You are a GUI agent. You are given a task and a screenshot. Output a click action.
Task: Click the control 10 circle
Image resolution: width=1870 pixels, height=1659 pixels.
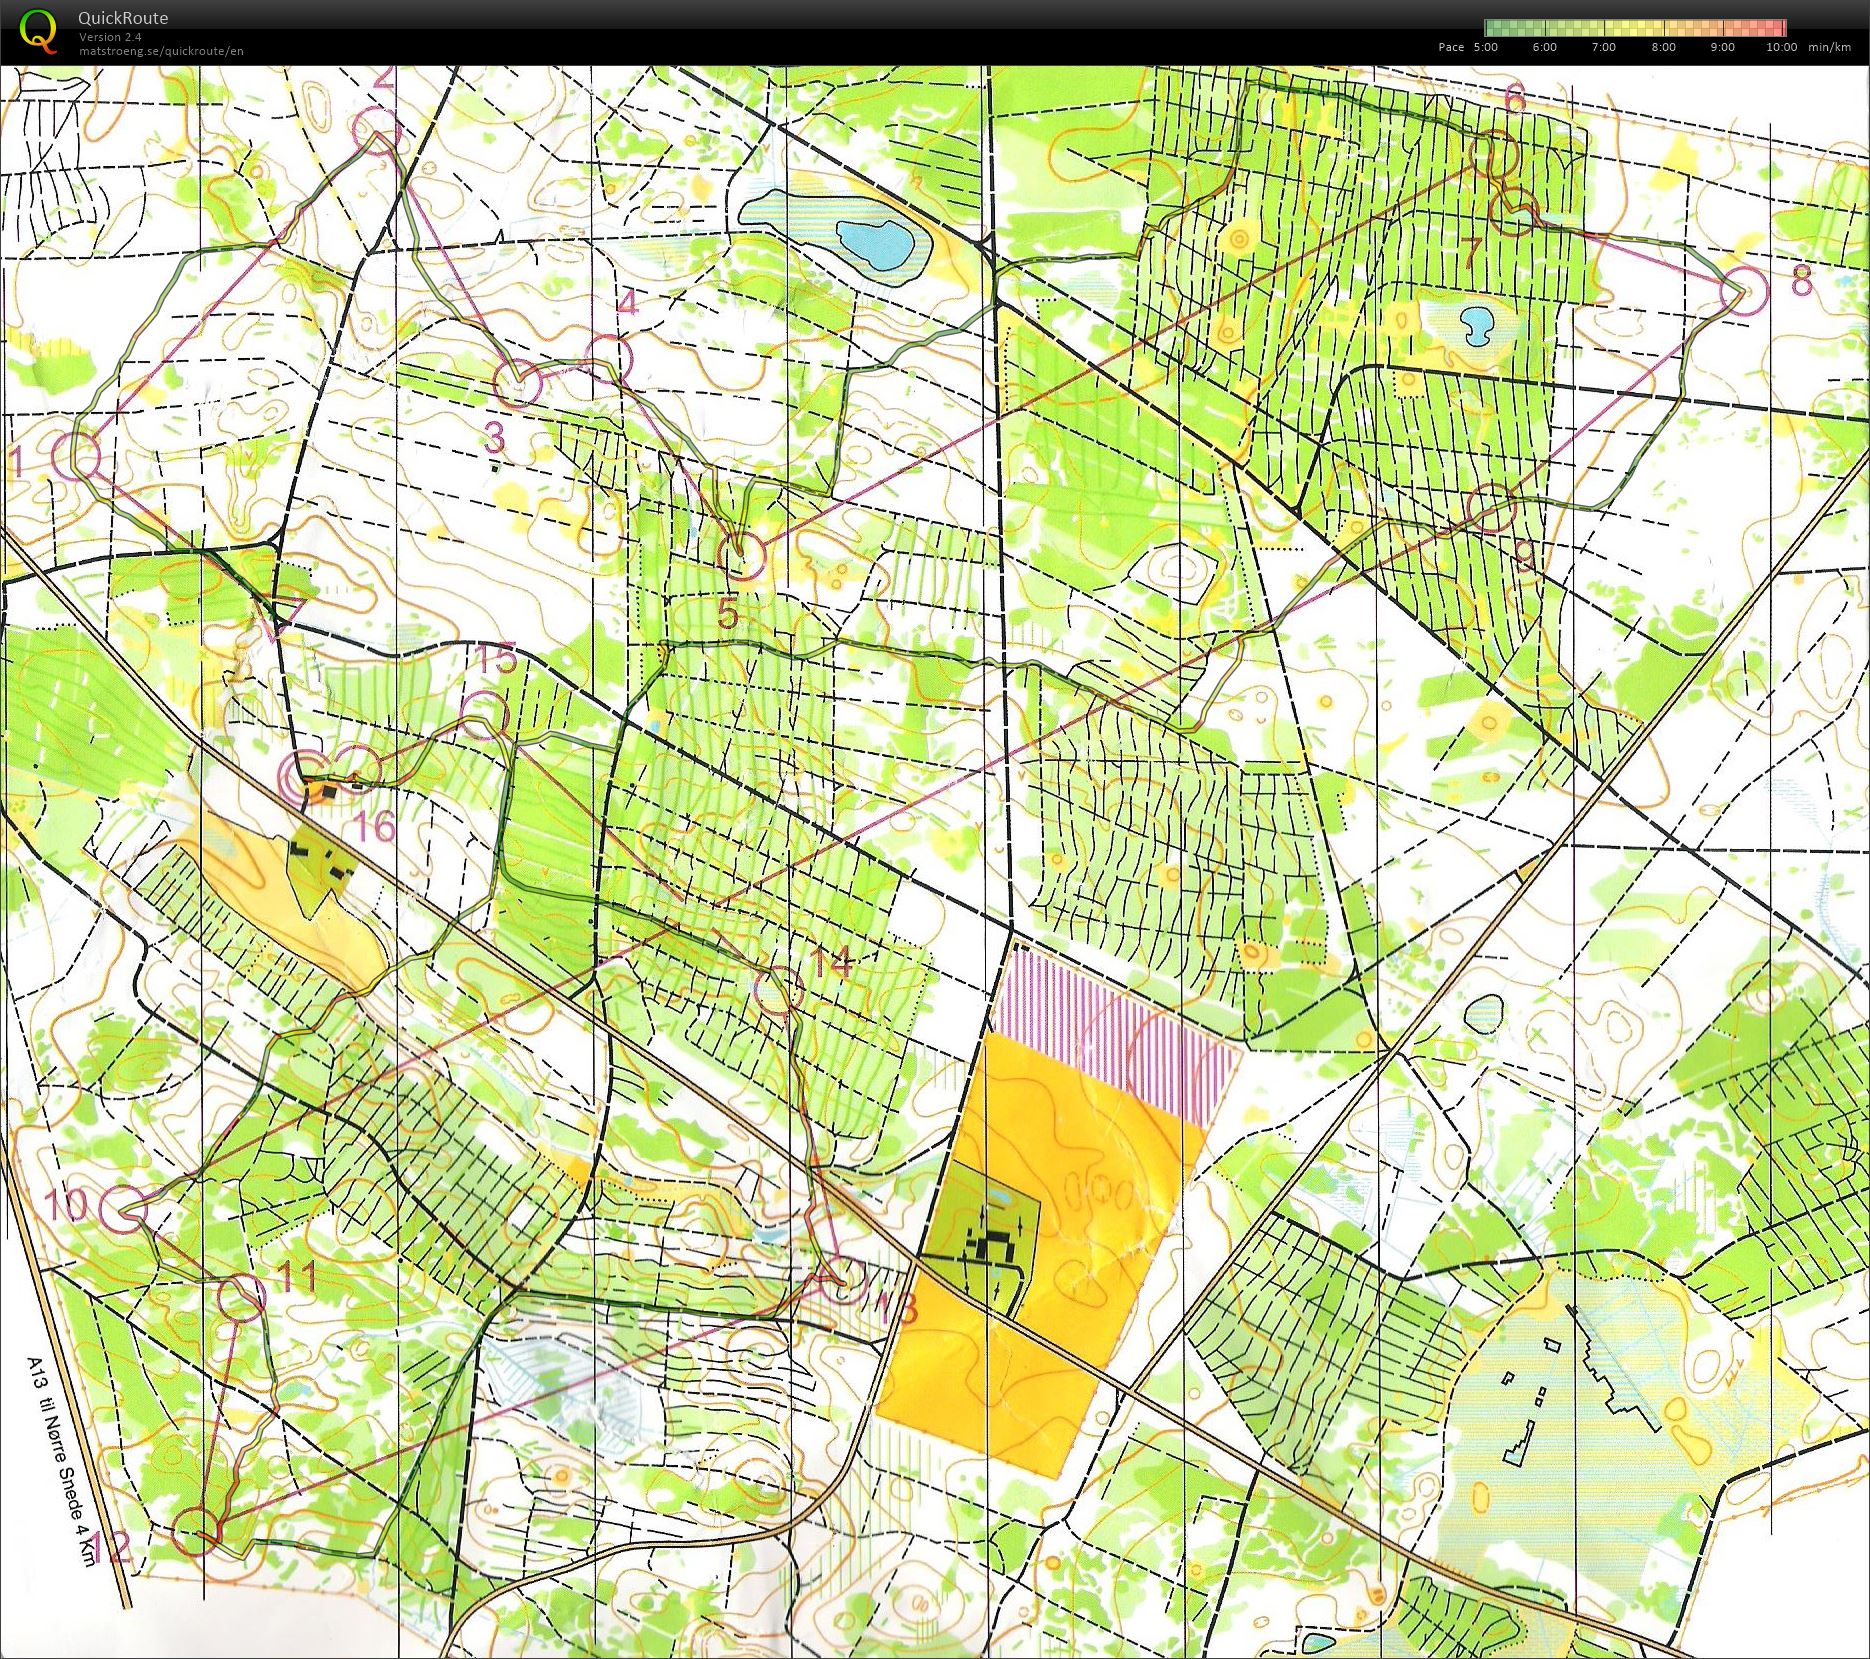click(x=125, y=1209)
